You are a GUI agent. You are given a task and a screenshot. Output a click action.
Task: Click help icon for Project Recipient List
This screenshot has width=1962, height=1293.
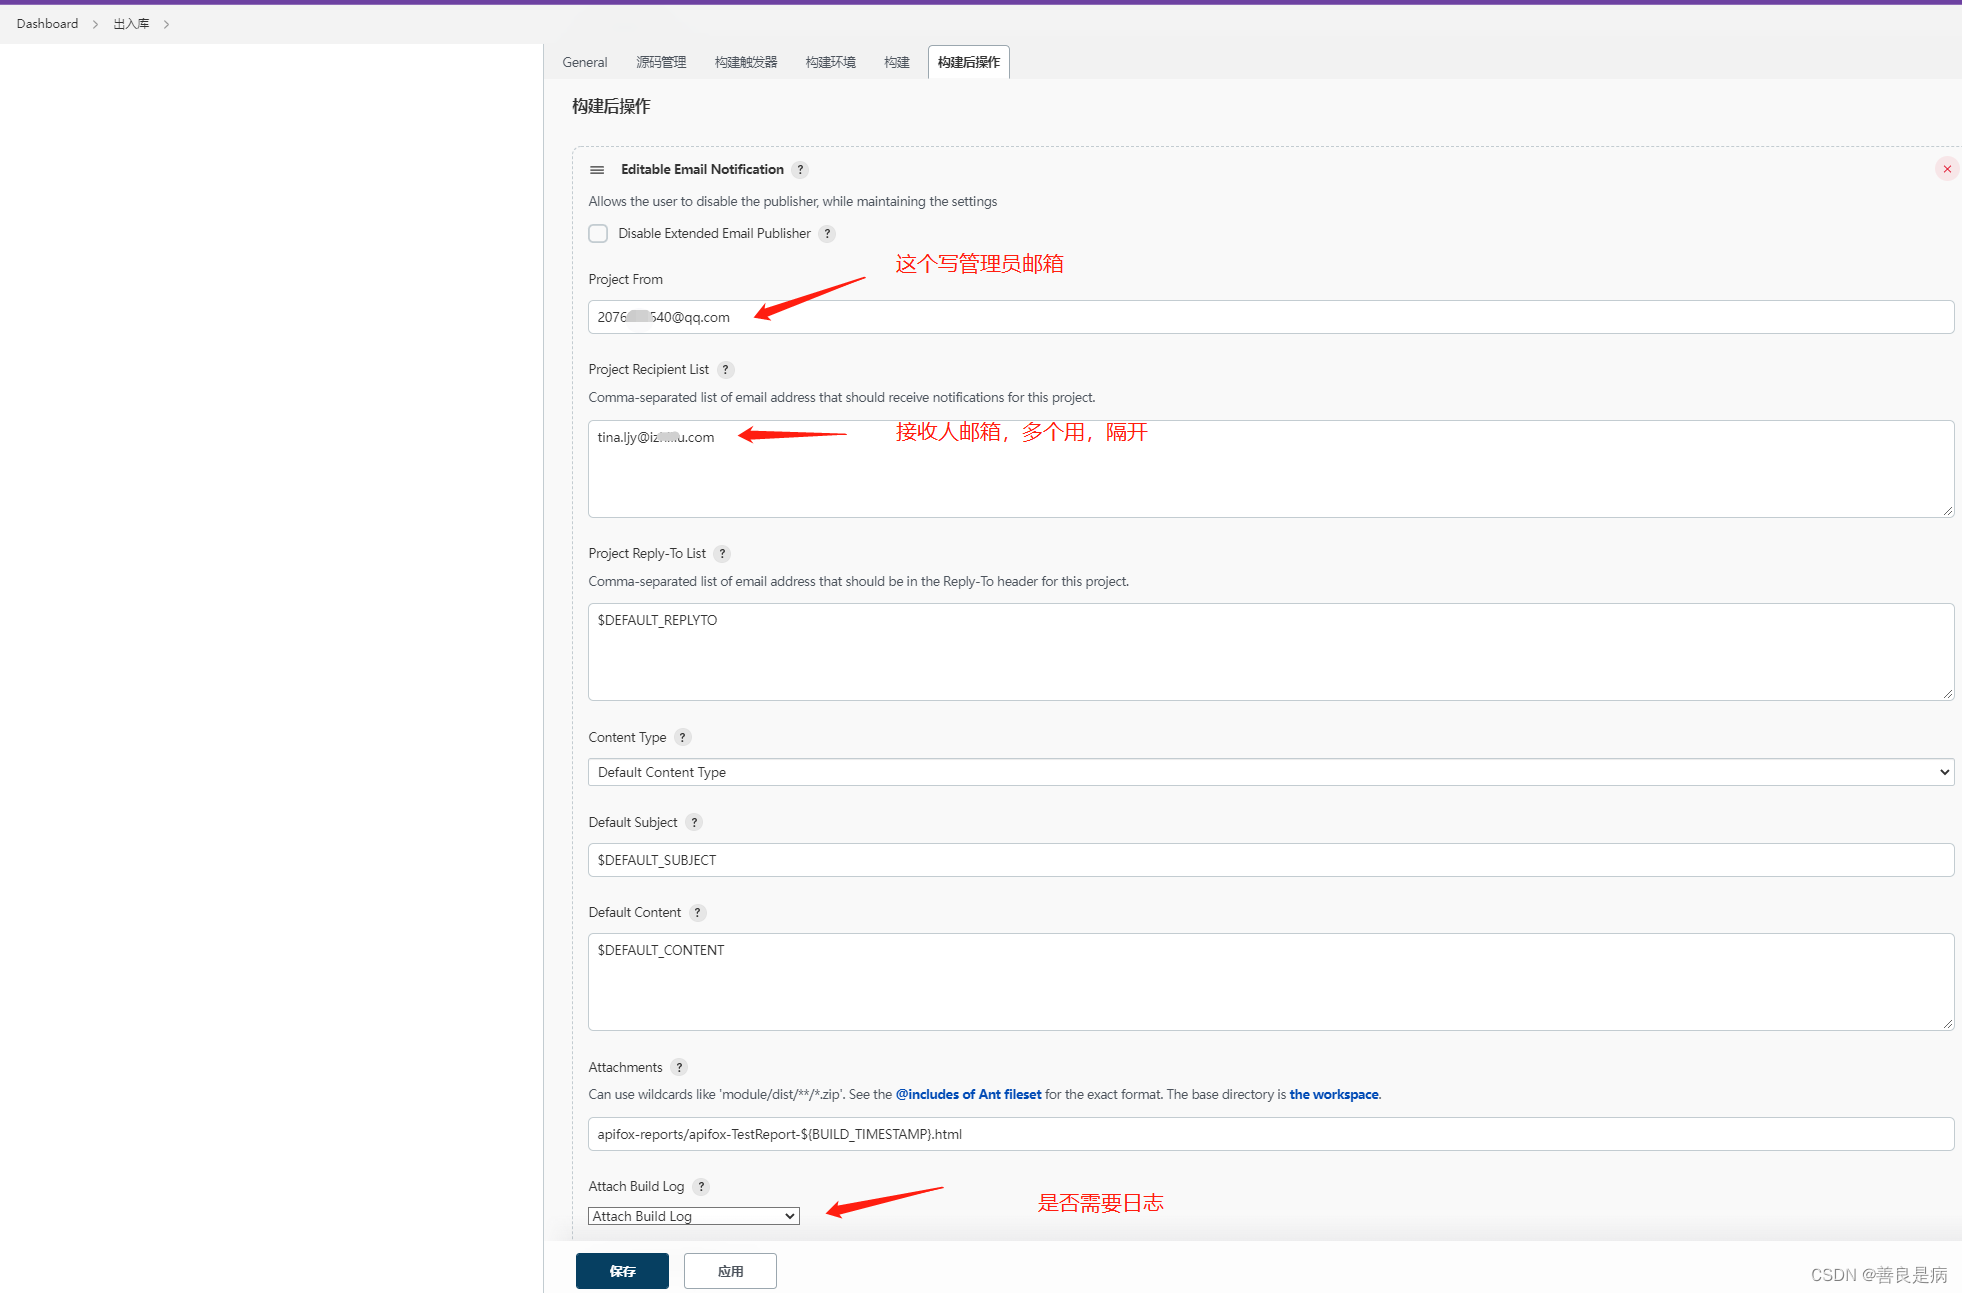coord(726,370)
